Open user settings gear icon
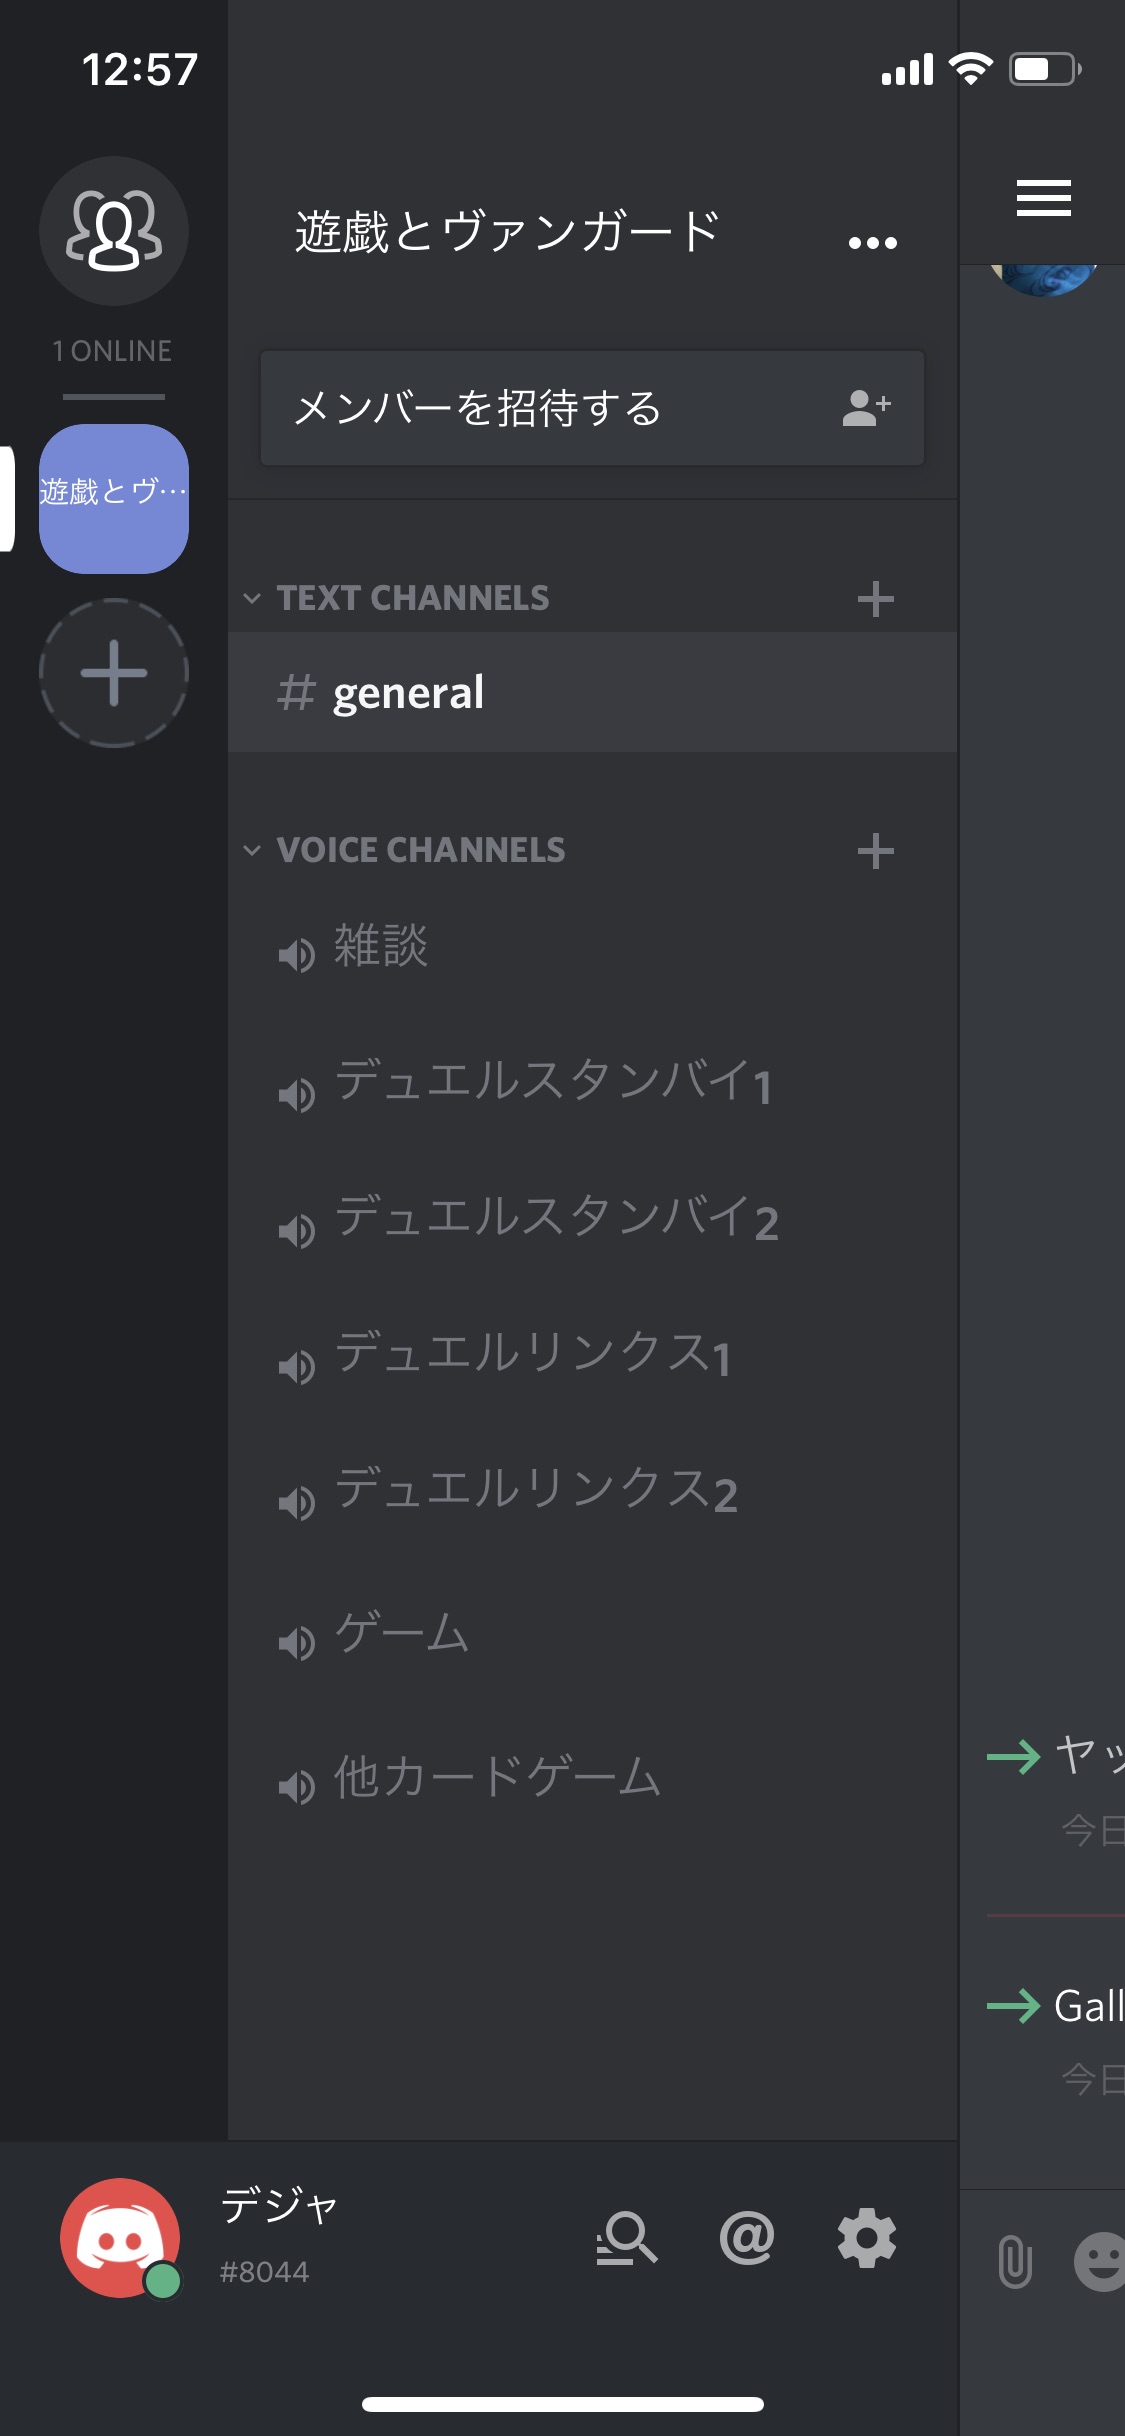Image resolution: width=1125 pixels, height=2436 pixels. pyautogui.click(x=866, y=2239)
